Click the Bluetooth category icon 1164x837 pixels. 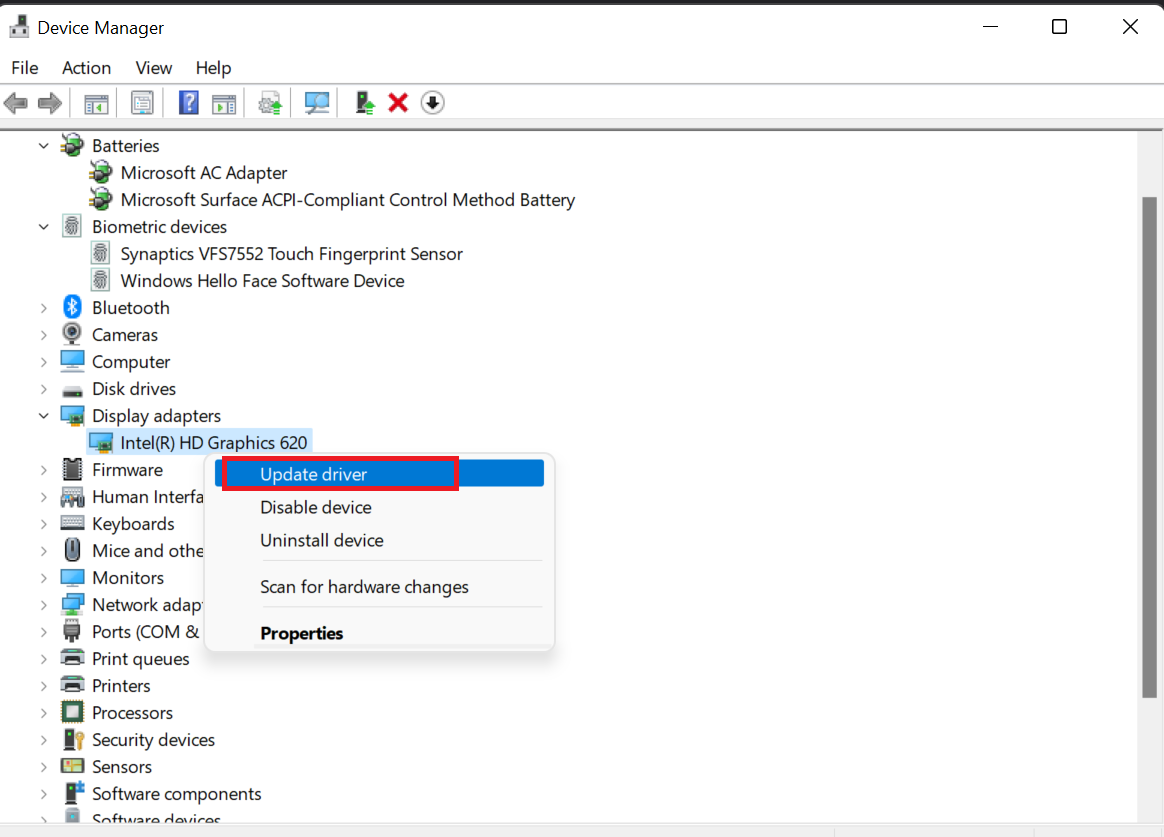tap(72, 306)
